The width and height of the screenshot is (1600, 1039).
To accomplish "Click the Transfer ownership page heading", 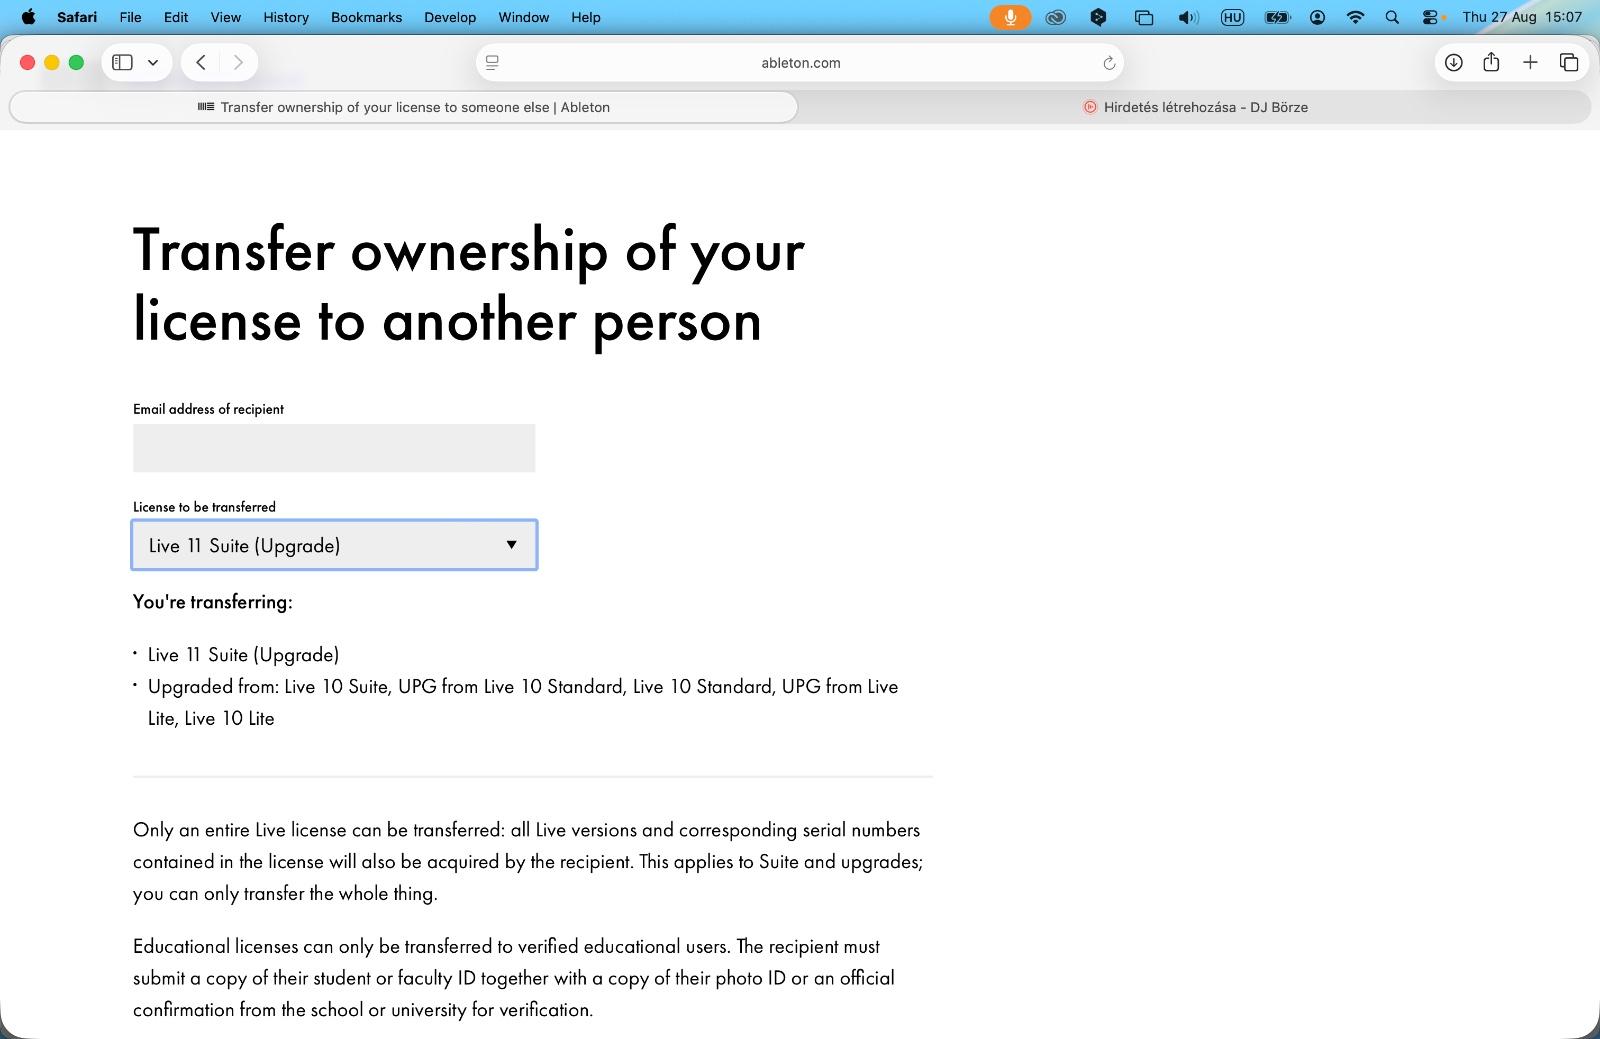I will coord(468,284).
